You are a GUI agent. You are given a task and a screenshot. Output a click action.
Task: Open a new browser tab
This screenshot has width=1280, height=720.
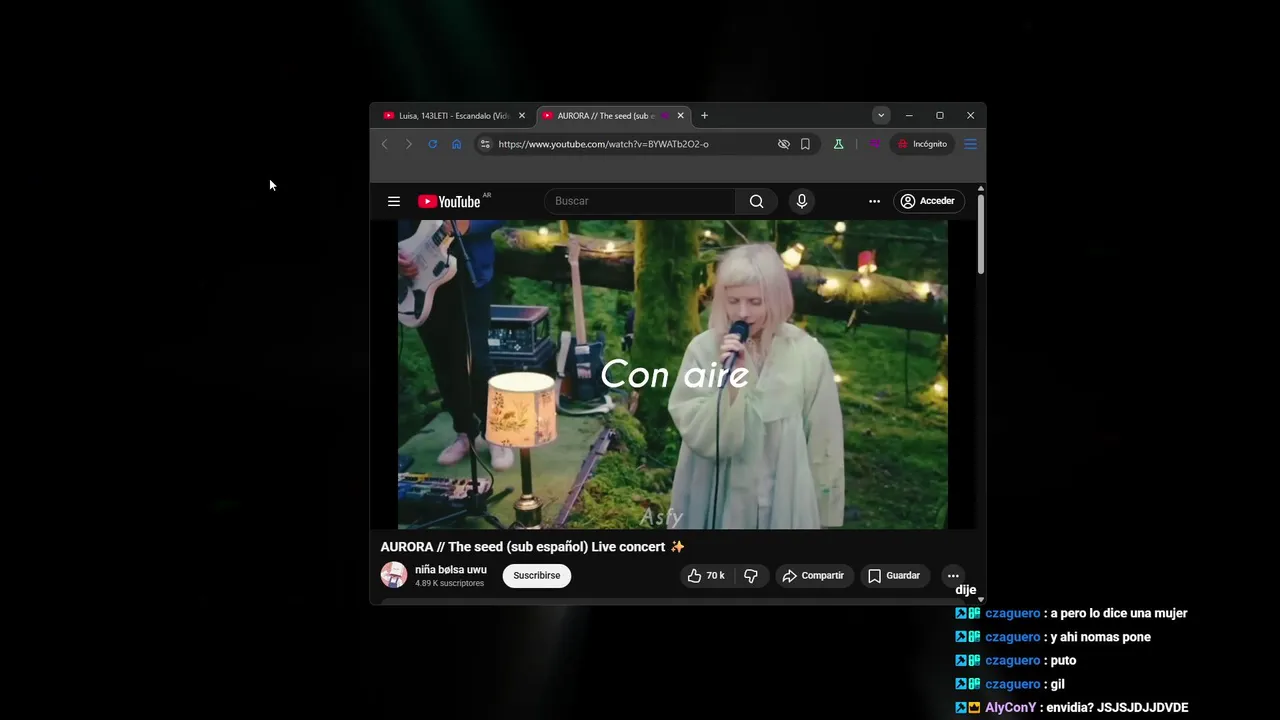tap(704, 116)
